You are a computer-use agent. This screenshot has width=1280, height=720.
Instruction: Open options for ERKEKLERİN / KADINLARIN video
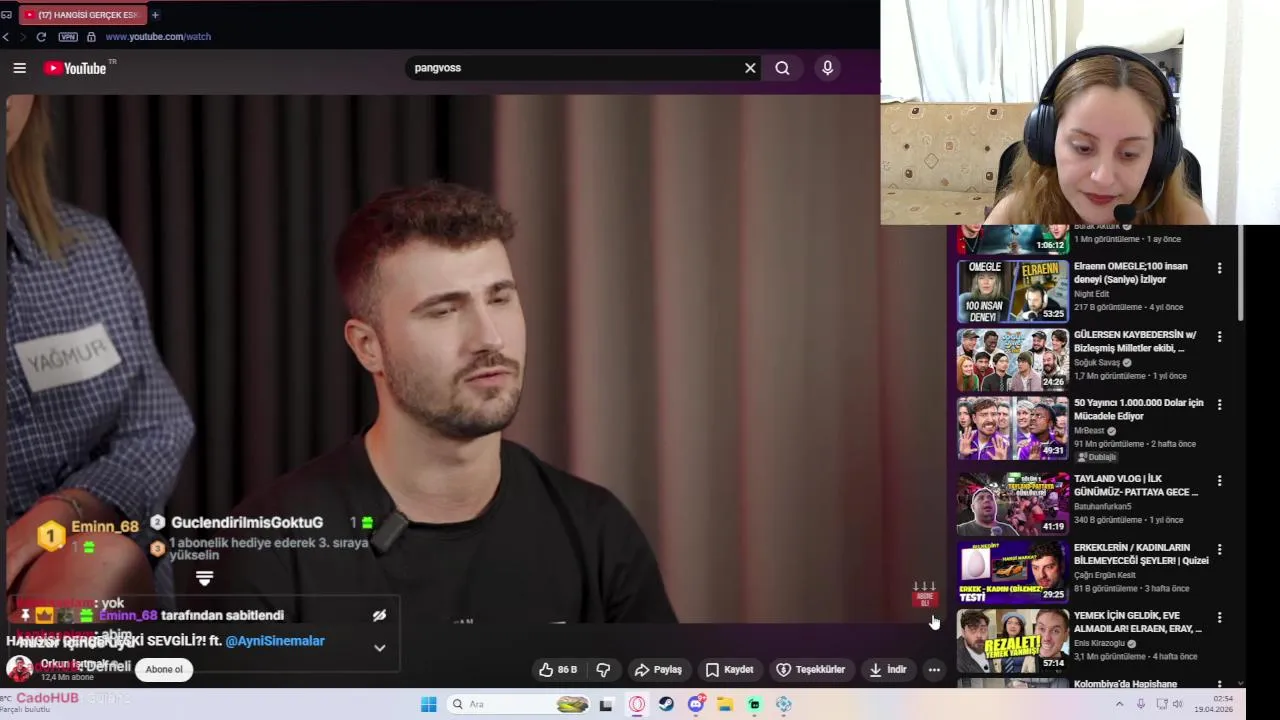tap(1219, 550)
